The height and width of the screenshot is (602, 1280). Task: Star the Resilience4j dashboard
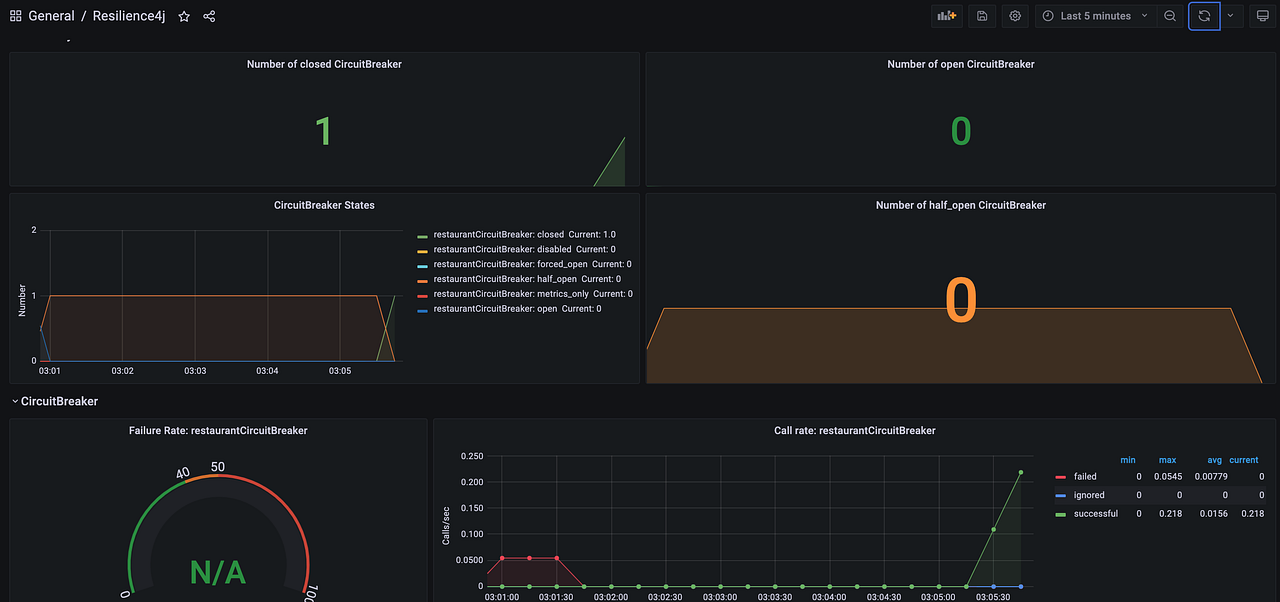(183, 16)
